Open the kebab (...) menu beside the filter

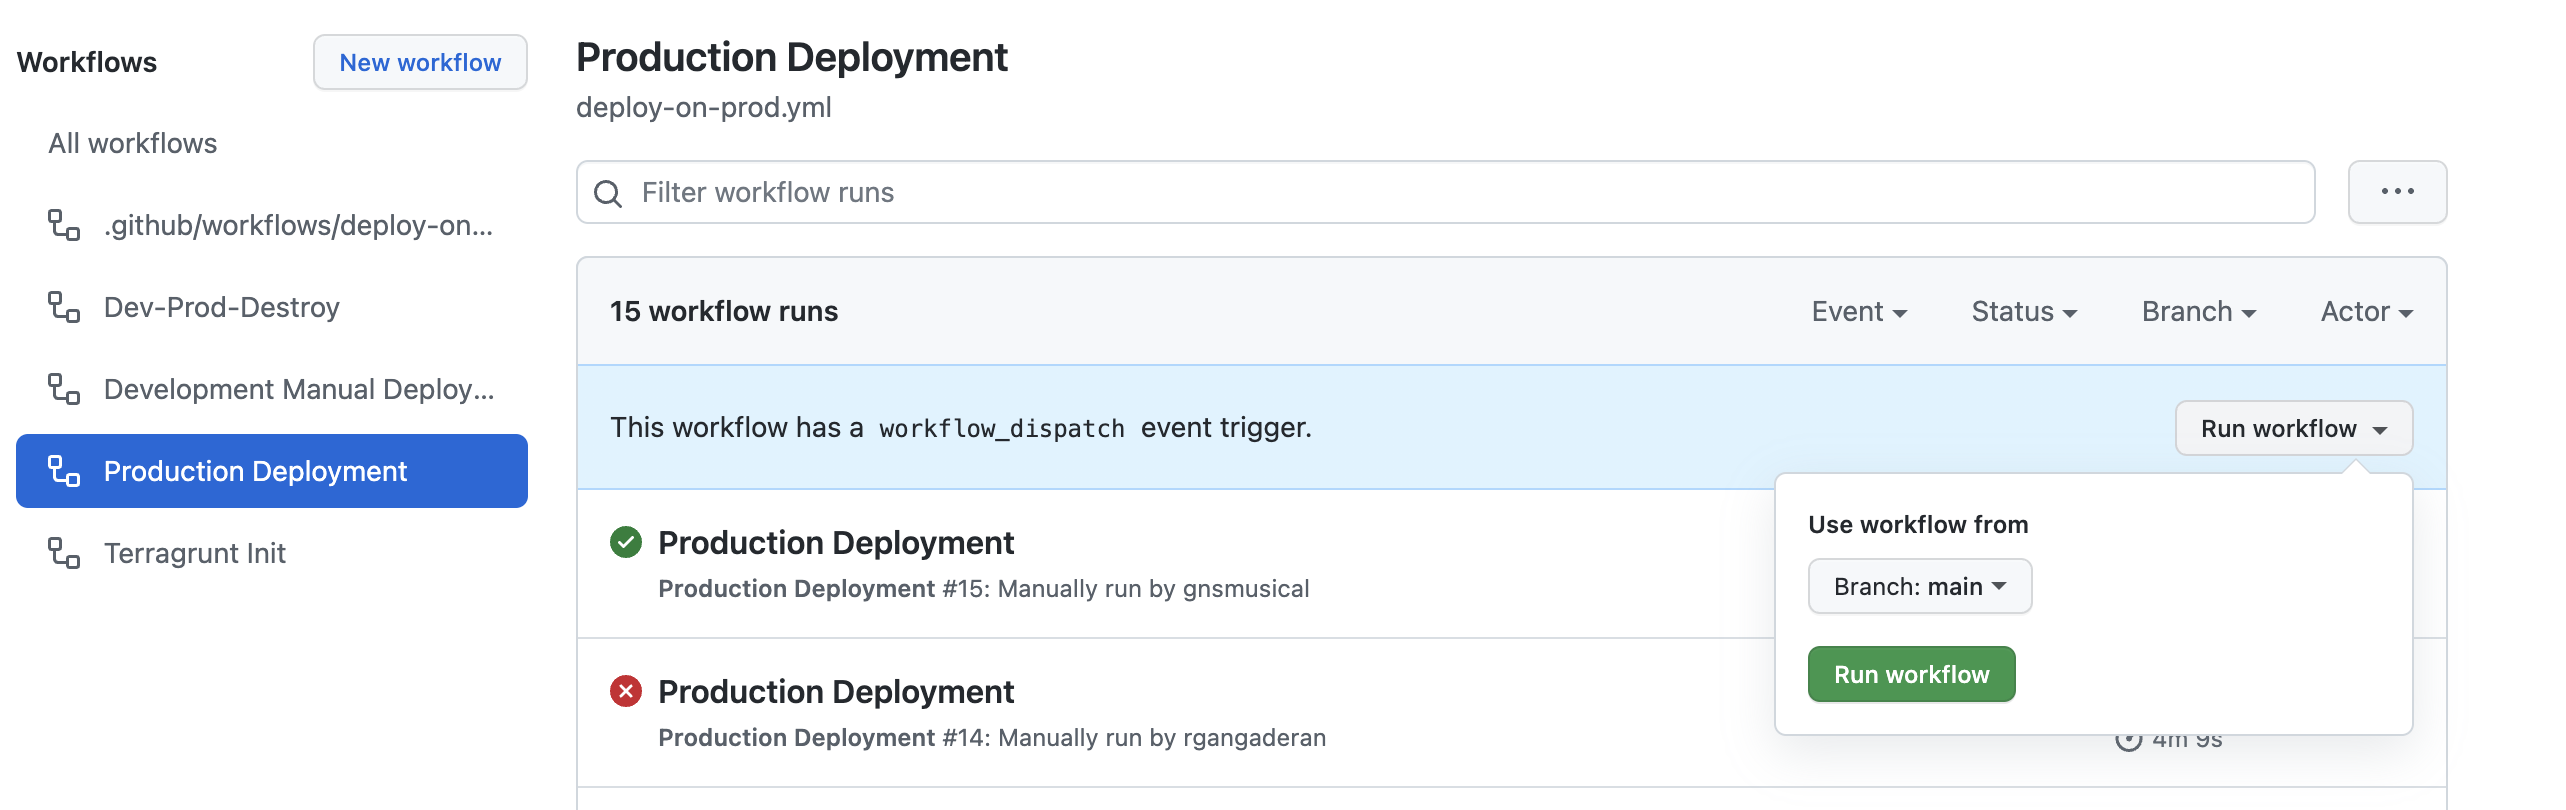[2396, 191]
